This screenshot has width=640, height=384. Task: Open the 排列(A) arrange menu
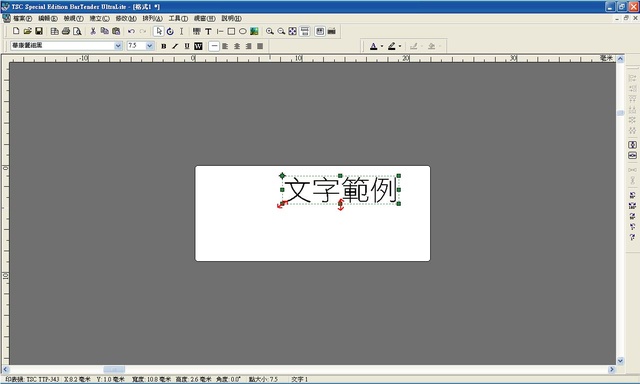click(152, 18)
